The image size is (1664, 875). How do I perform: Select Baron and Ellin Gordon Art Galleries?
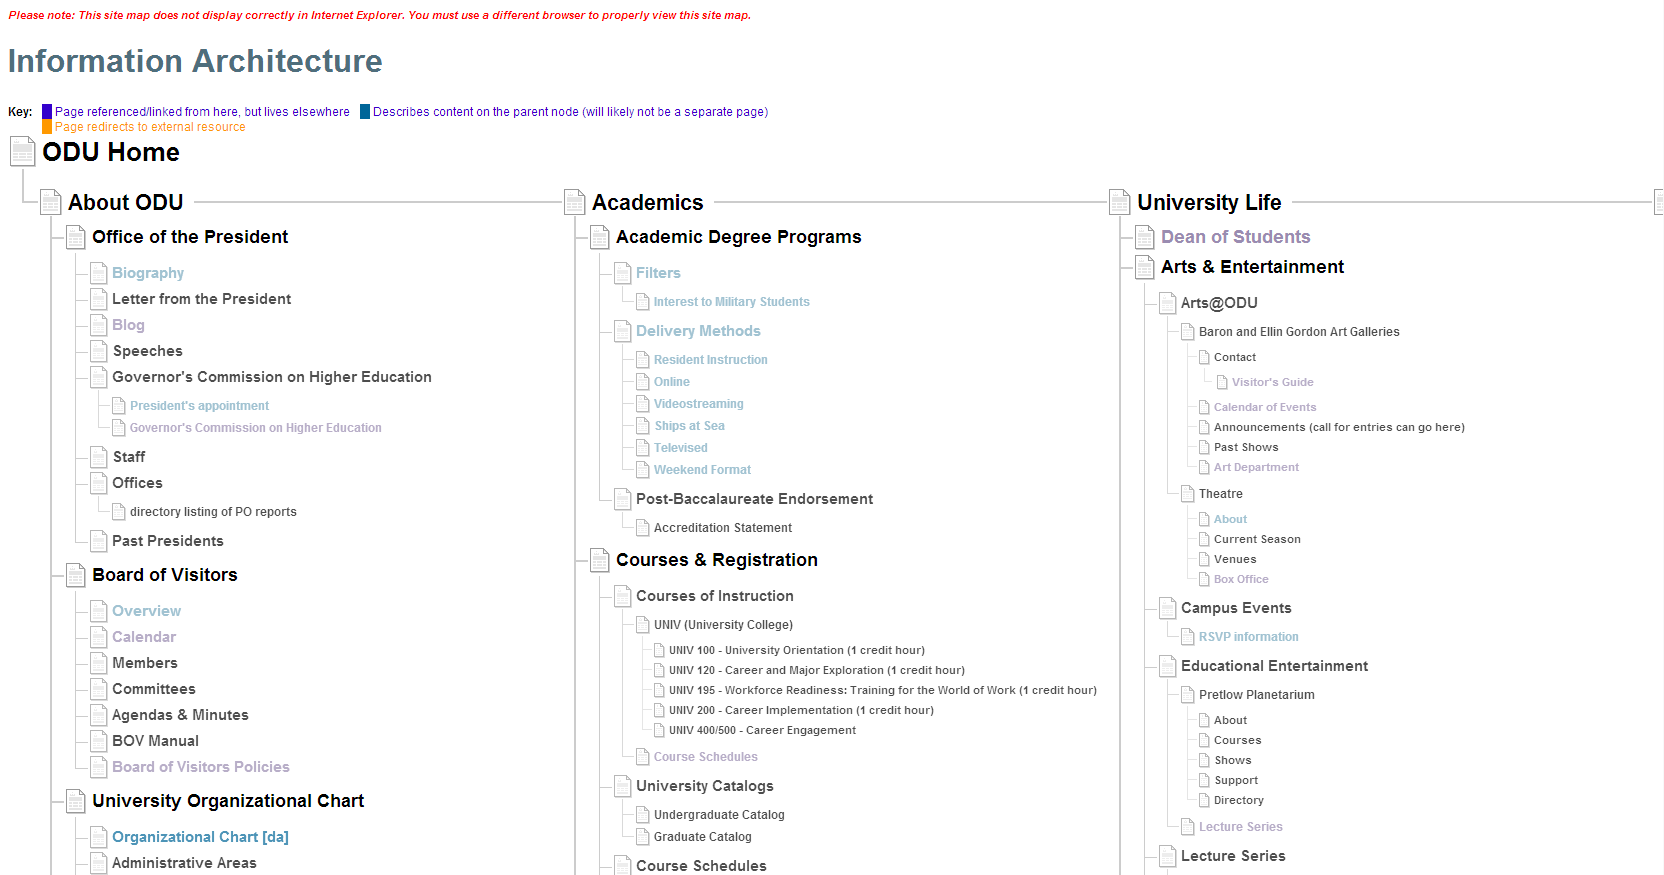coord(1299,332)
